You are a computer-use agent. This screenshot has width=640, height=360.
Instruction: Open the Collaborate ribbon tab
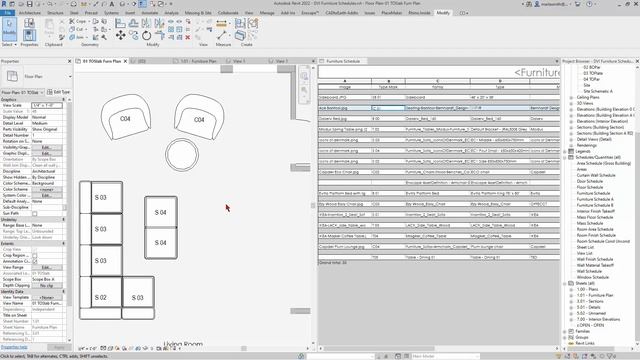tap(228, 13)
